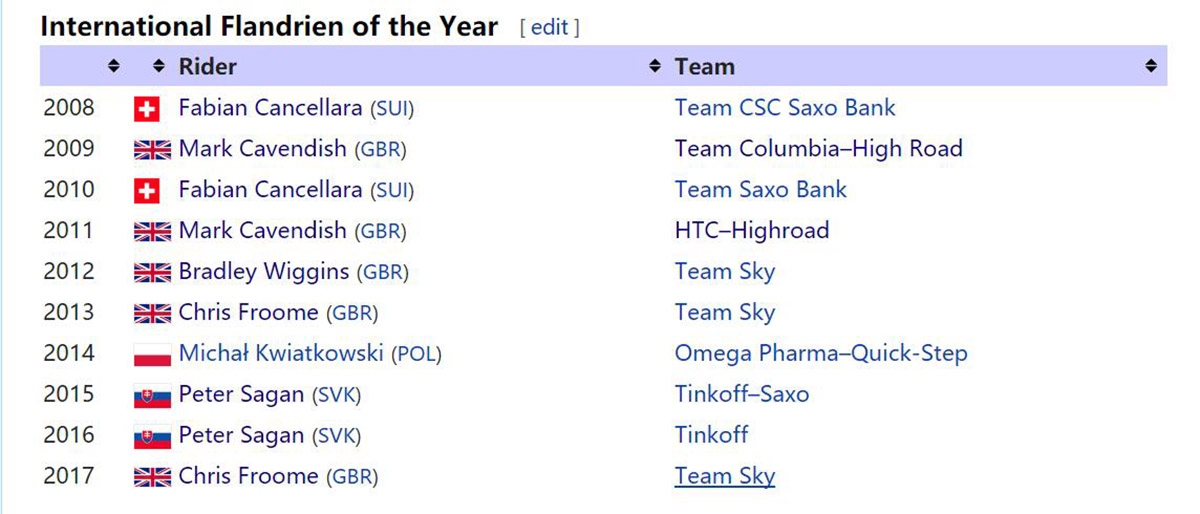Sort table using Team column arrows
This screenshot has height=514, width=1200.
point(655,67)
